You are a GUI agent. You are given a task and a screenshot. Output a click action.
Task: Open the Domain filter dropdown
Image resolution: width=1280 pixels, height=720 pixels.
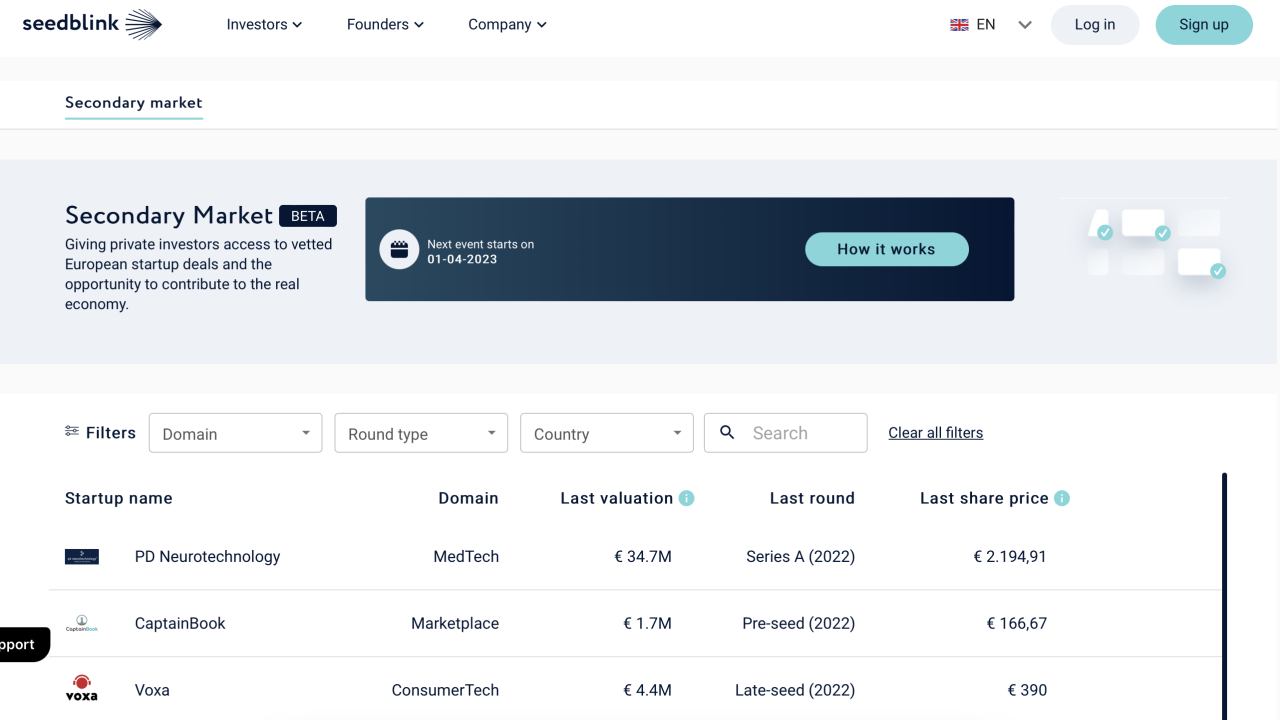pos(235,432)
